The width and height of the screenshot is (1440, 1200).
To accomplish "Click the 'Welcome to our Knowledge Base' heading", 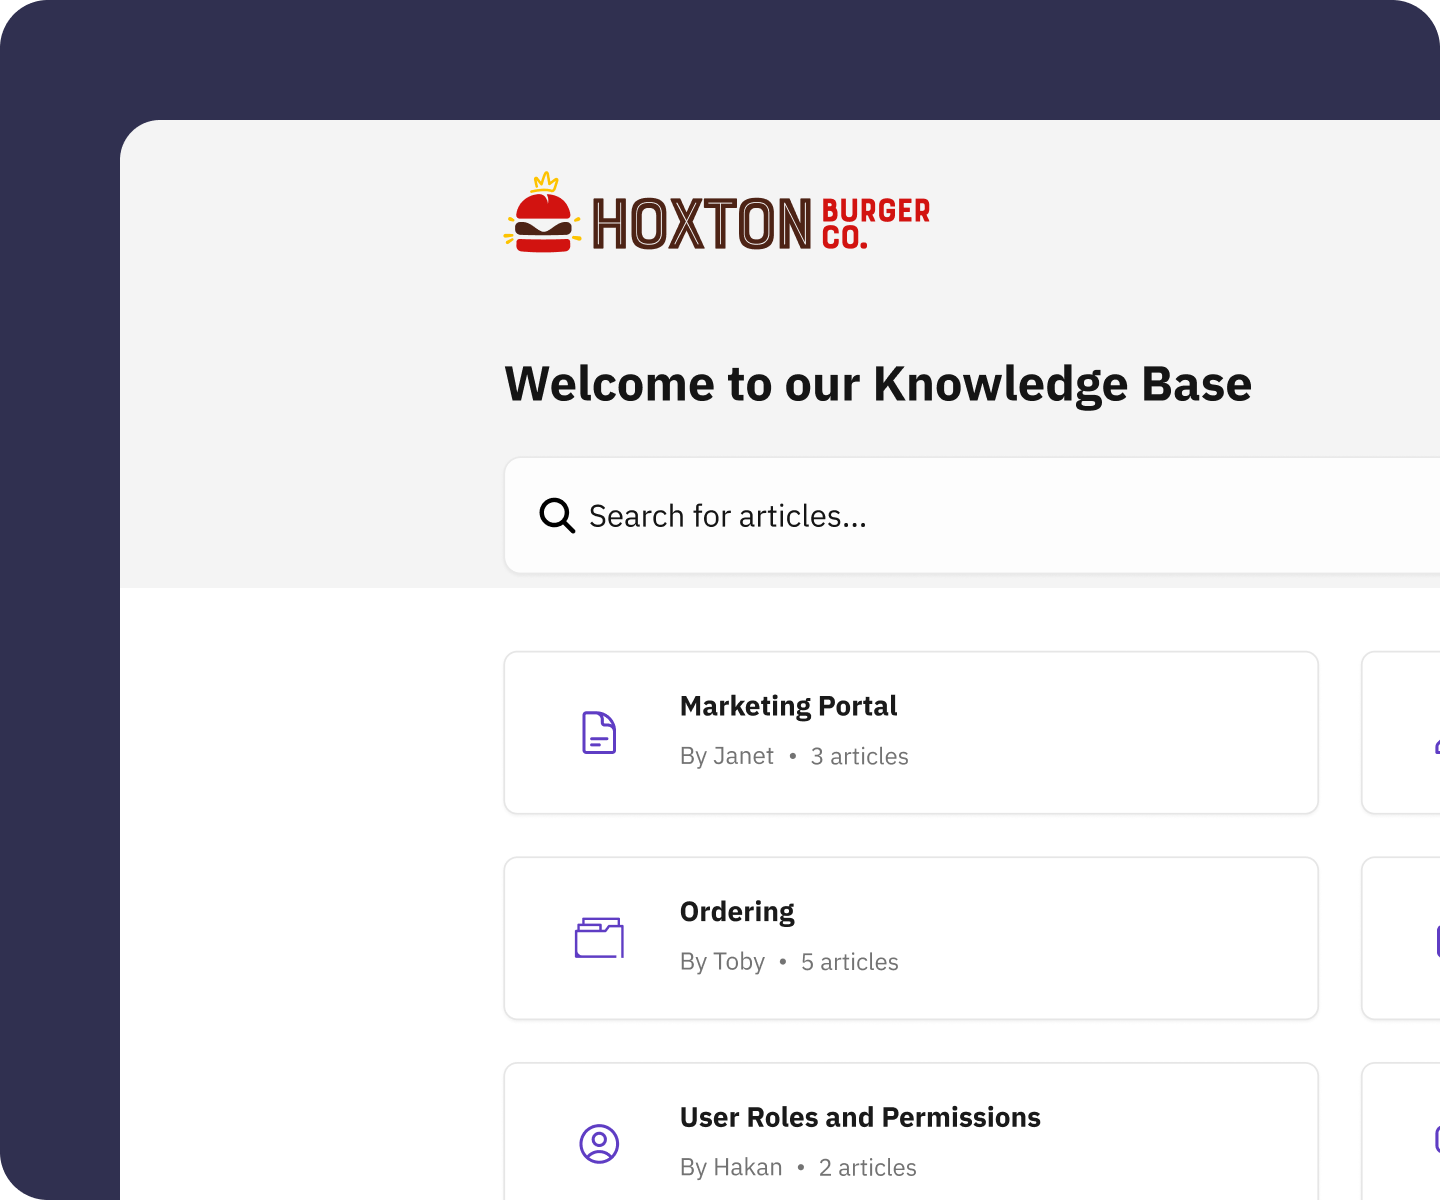I will 878,385.
